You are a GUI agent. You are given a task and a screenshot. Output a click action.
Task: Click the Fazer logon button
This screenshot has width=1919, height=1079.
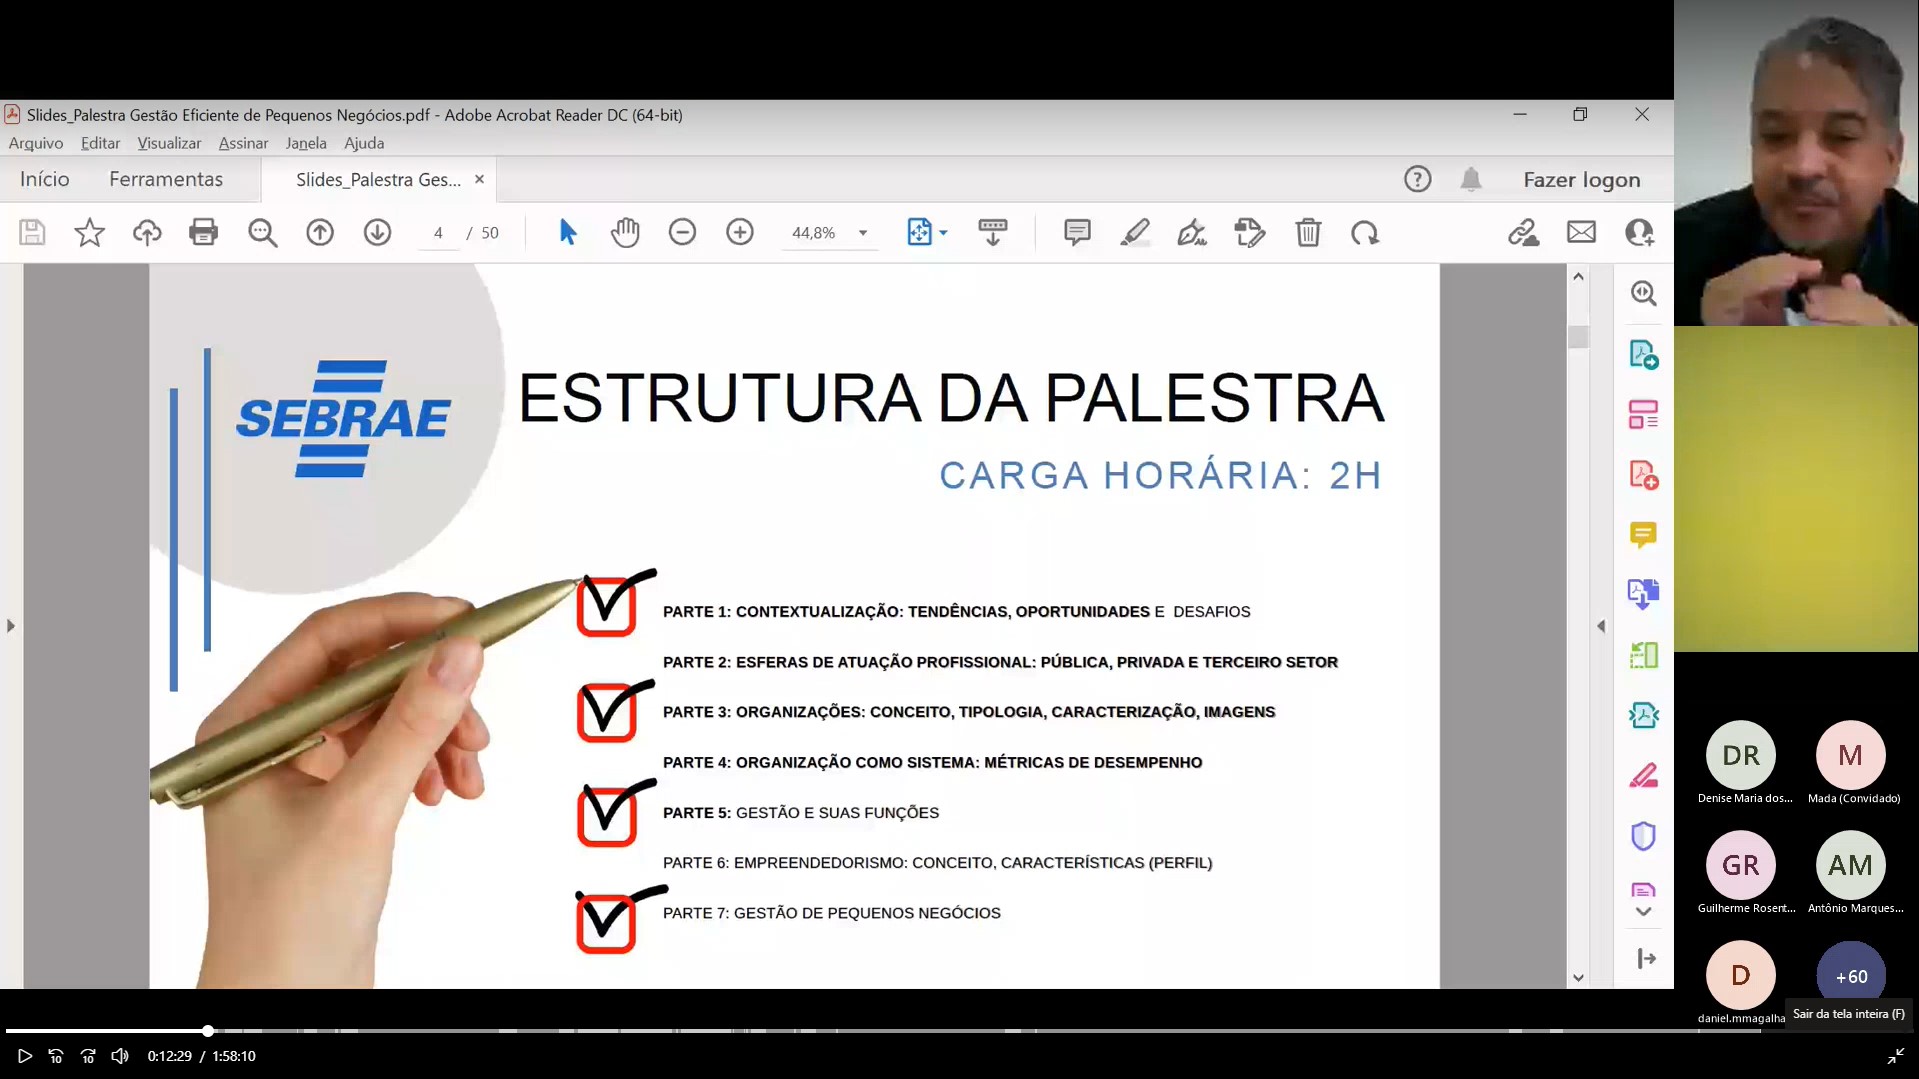coord(1581,180)
